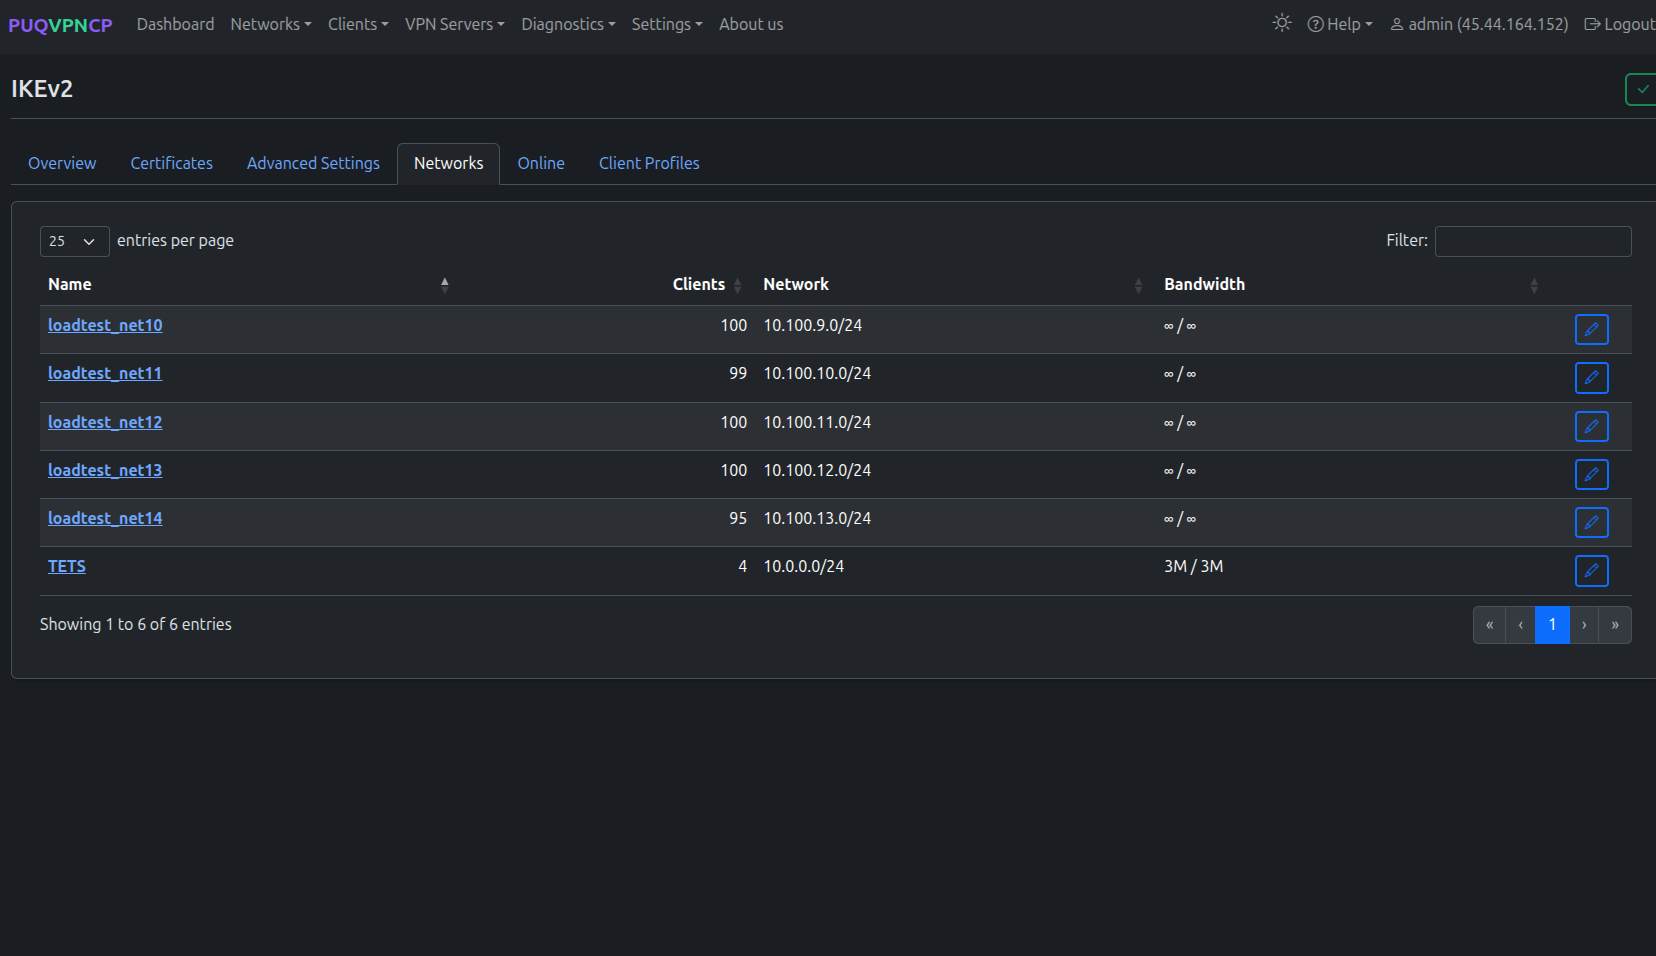
Task: Click the green checkmark status button
Action: [x=1641, y=89]
